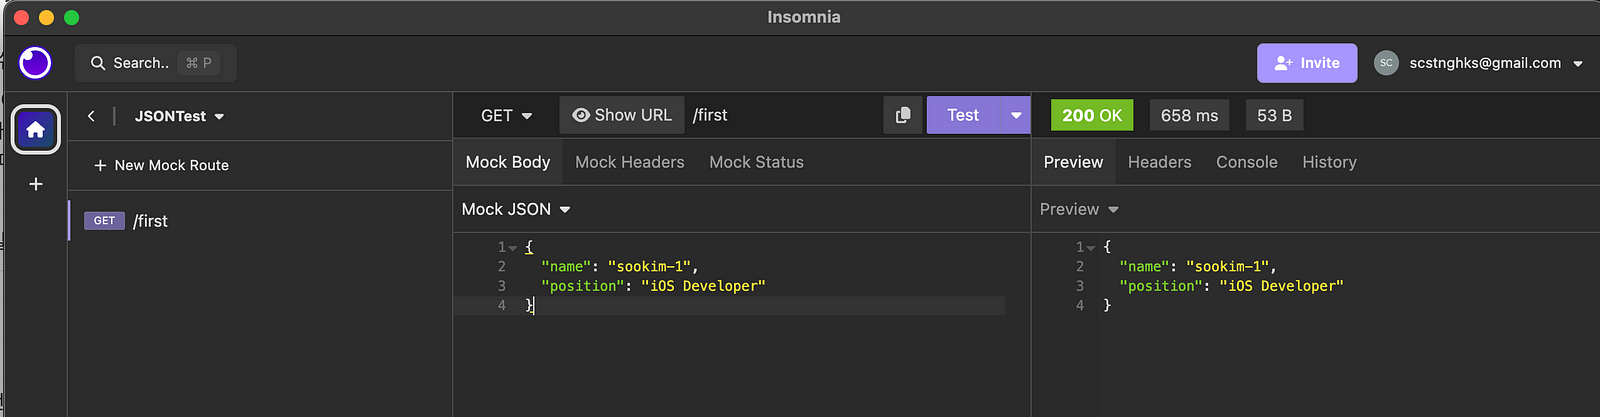
Task: Click the Test button
Action: [x=962, y=115]
